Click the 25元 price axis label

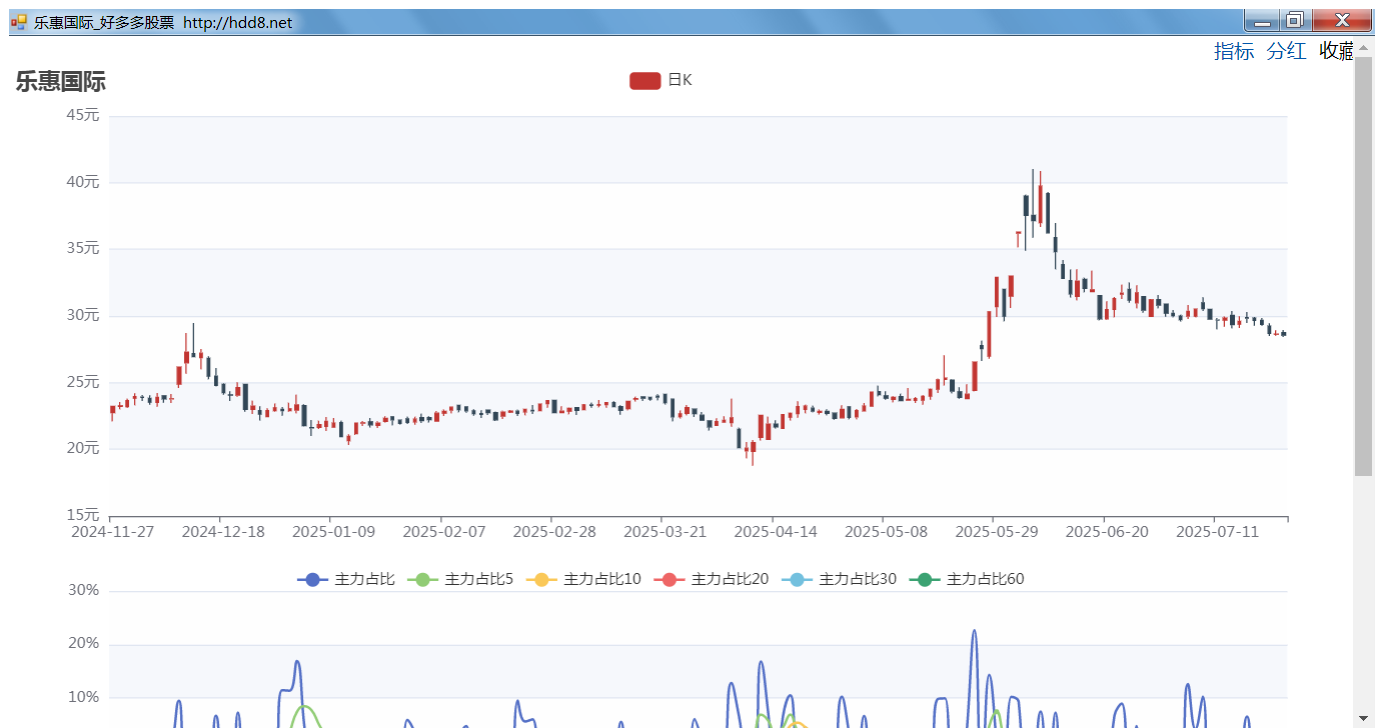click(x=83, y=382)
